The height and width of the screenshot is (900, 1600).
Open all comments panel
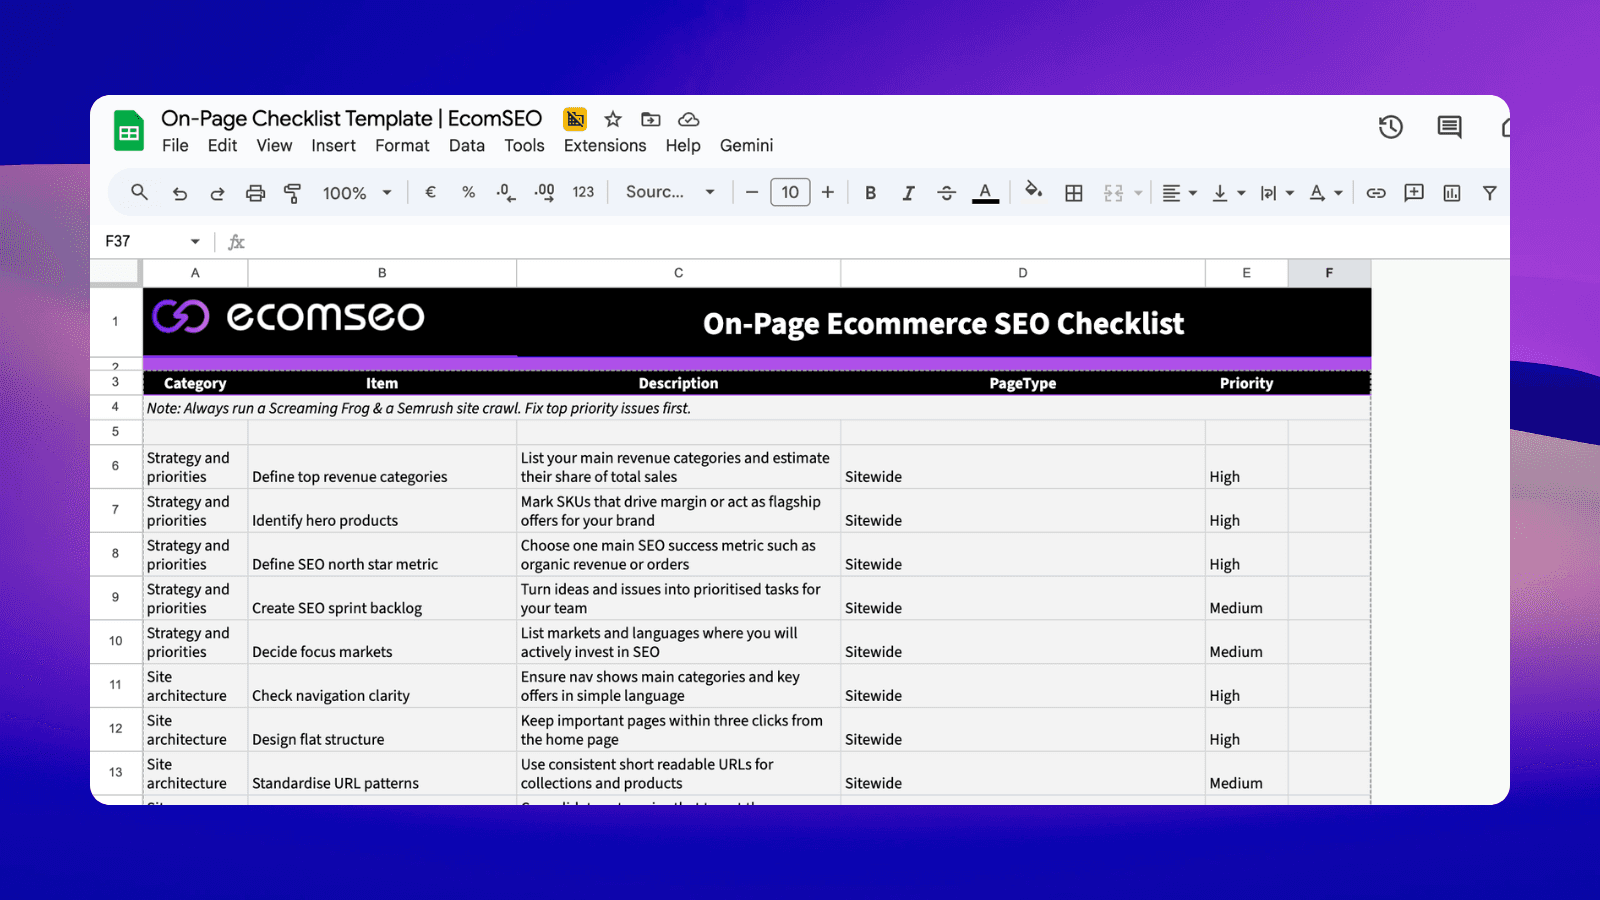point(1449,127)
